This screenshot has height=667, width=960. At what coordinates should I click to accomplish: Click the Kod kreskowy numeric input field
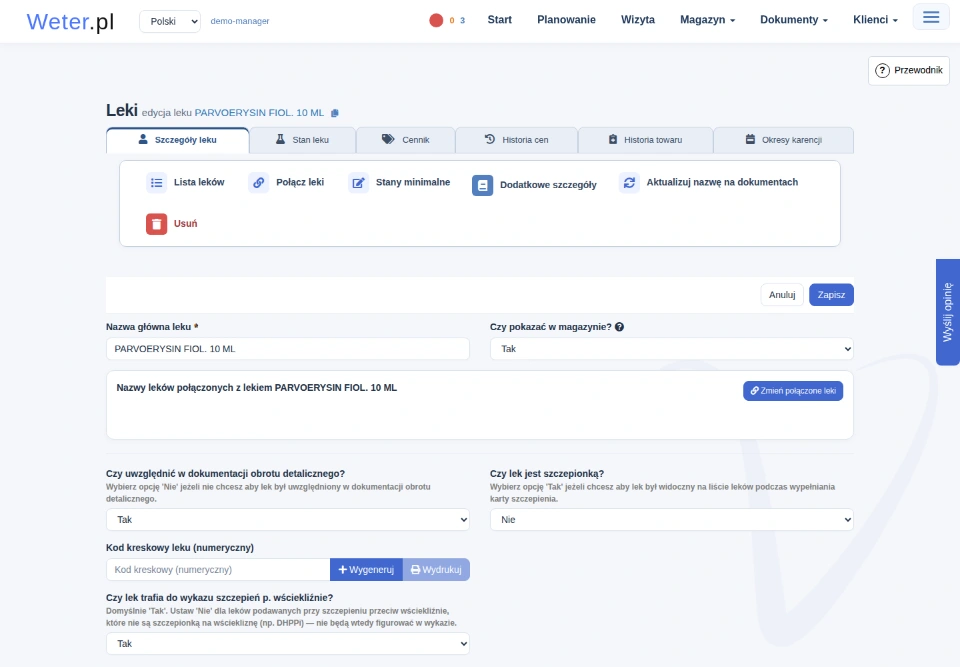218,570
